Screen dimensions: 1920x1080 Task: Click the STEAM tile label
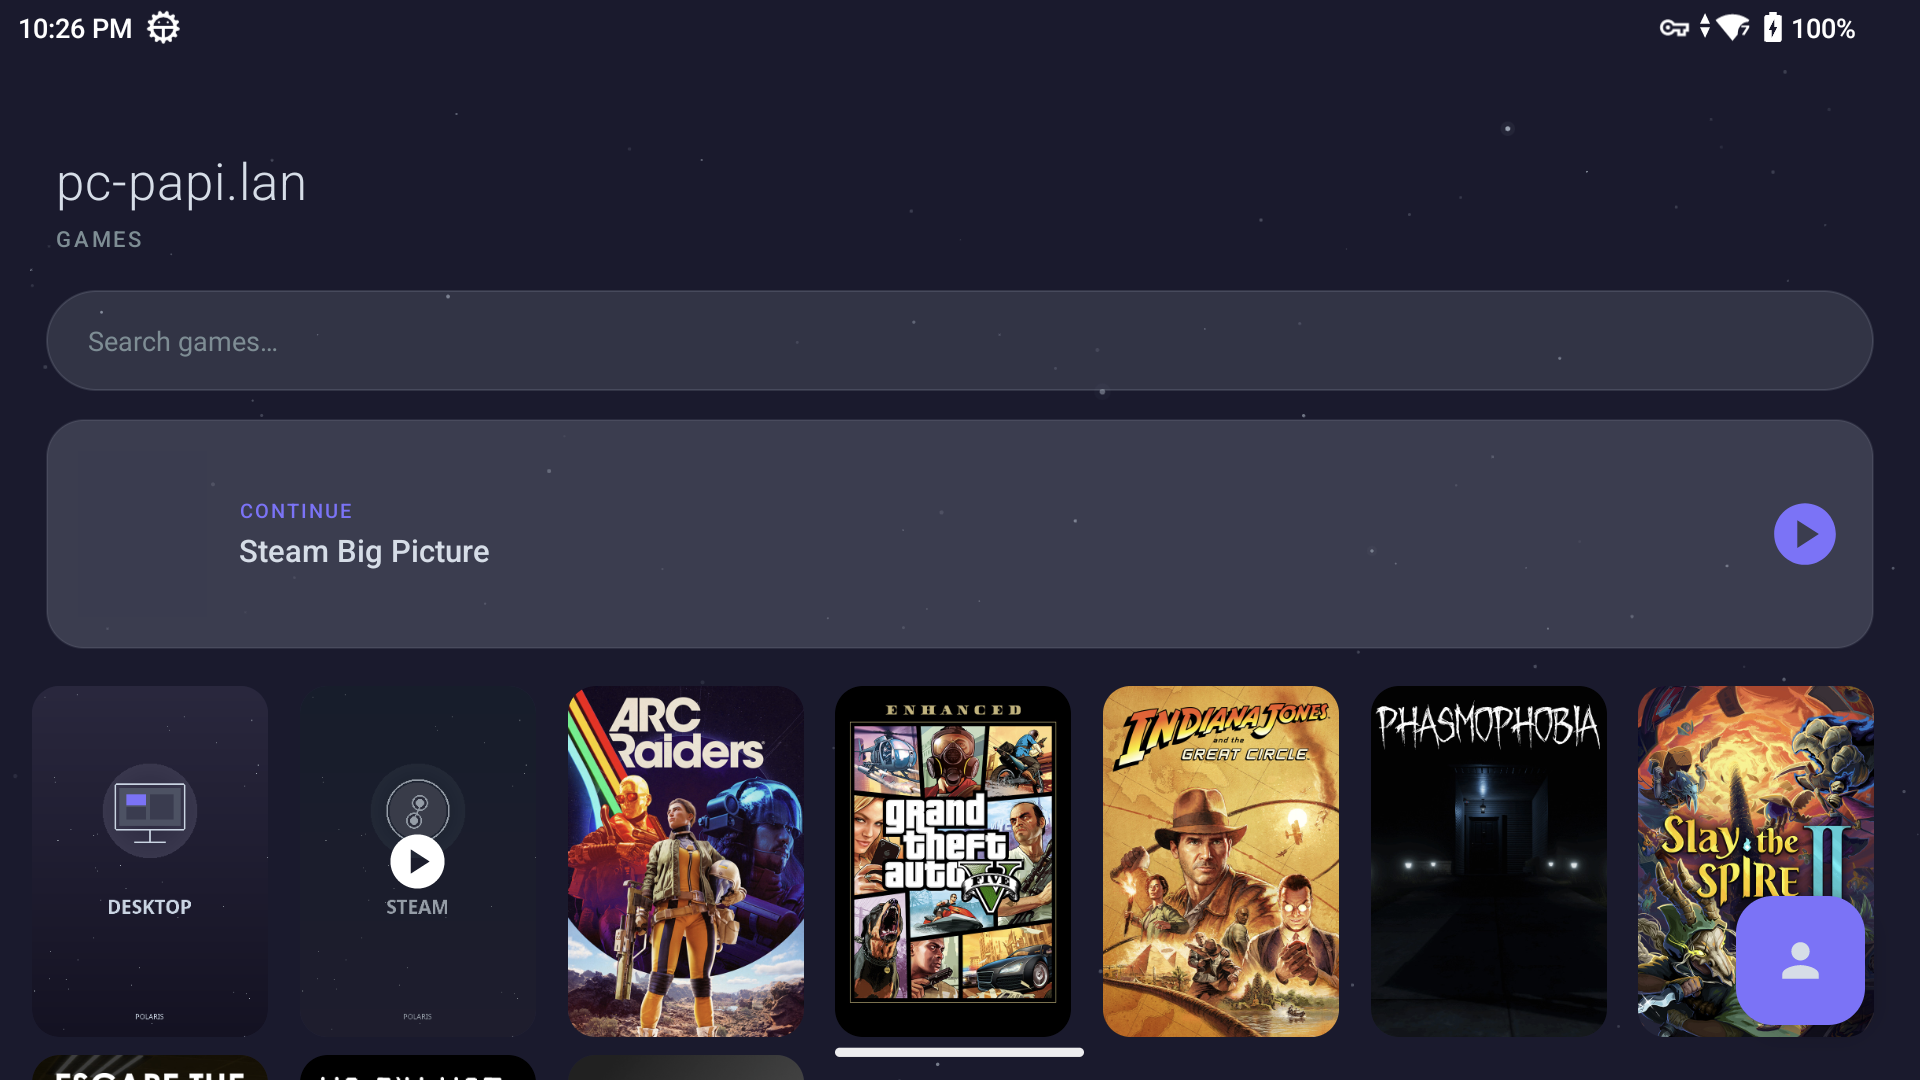417,907
